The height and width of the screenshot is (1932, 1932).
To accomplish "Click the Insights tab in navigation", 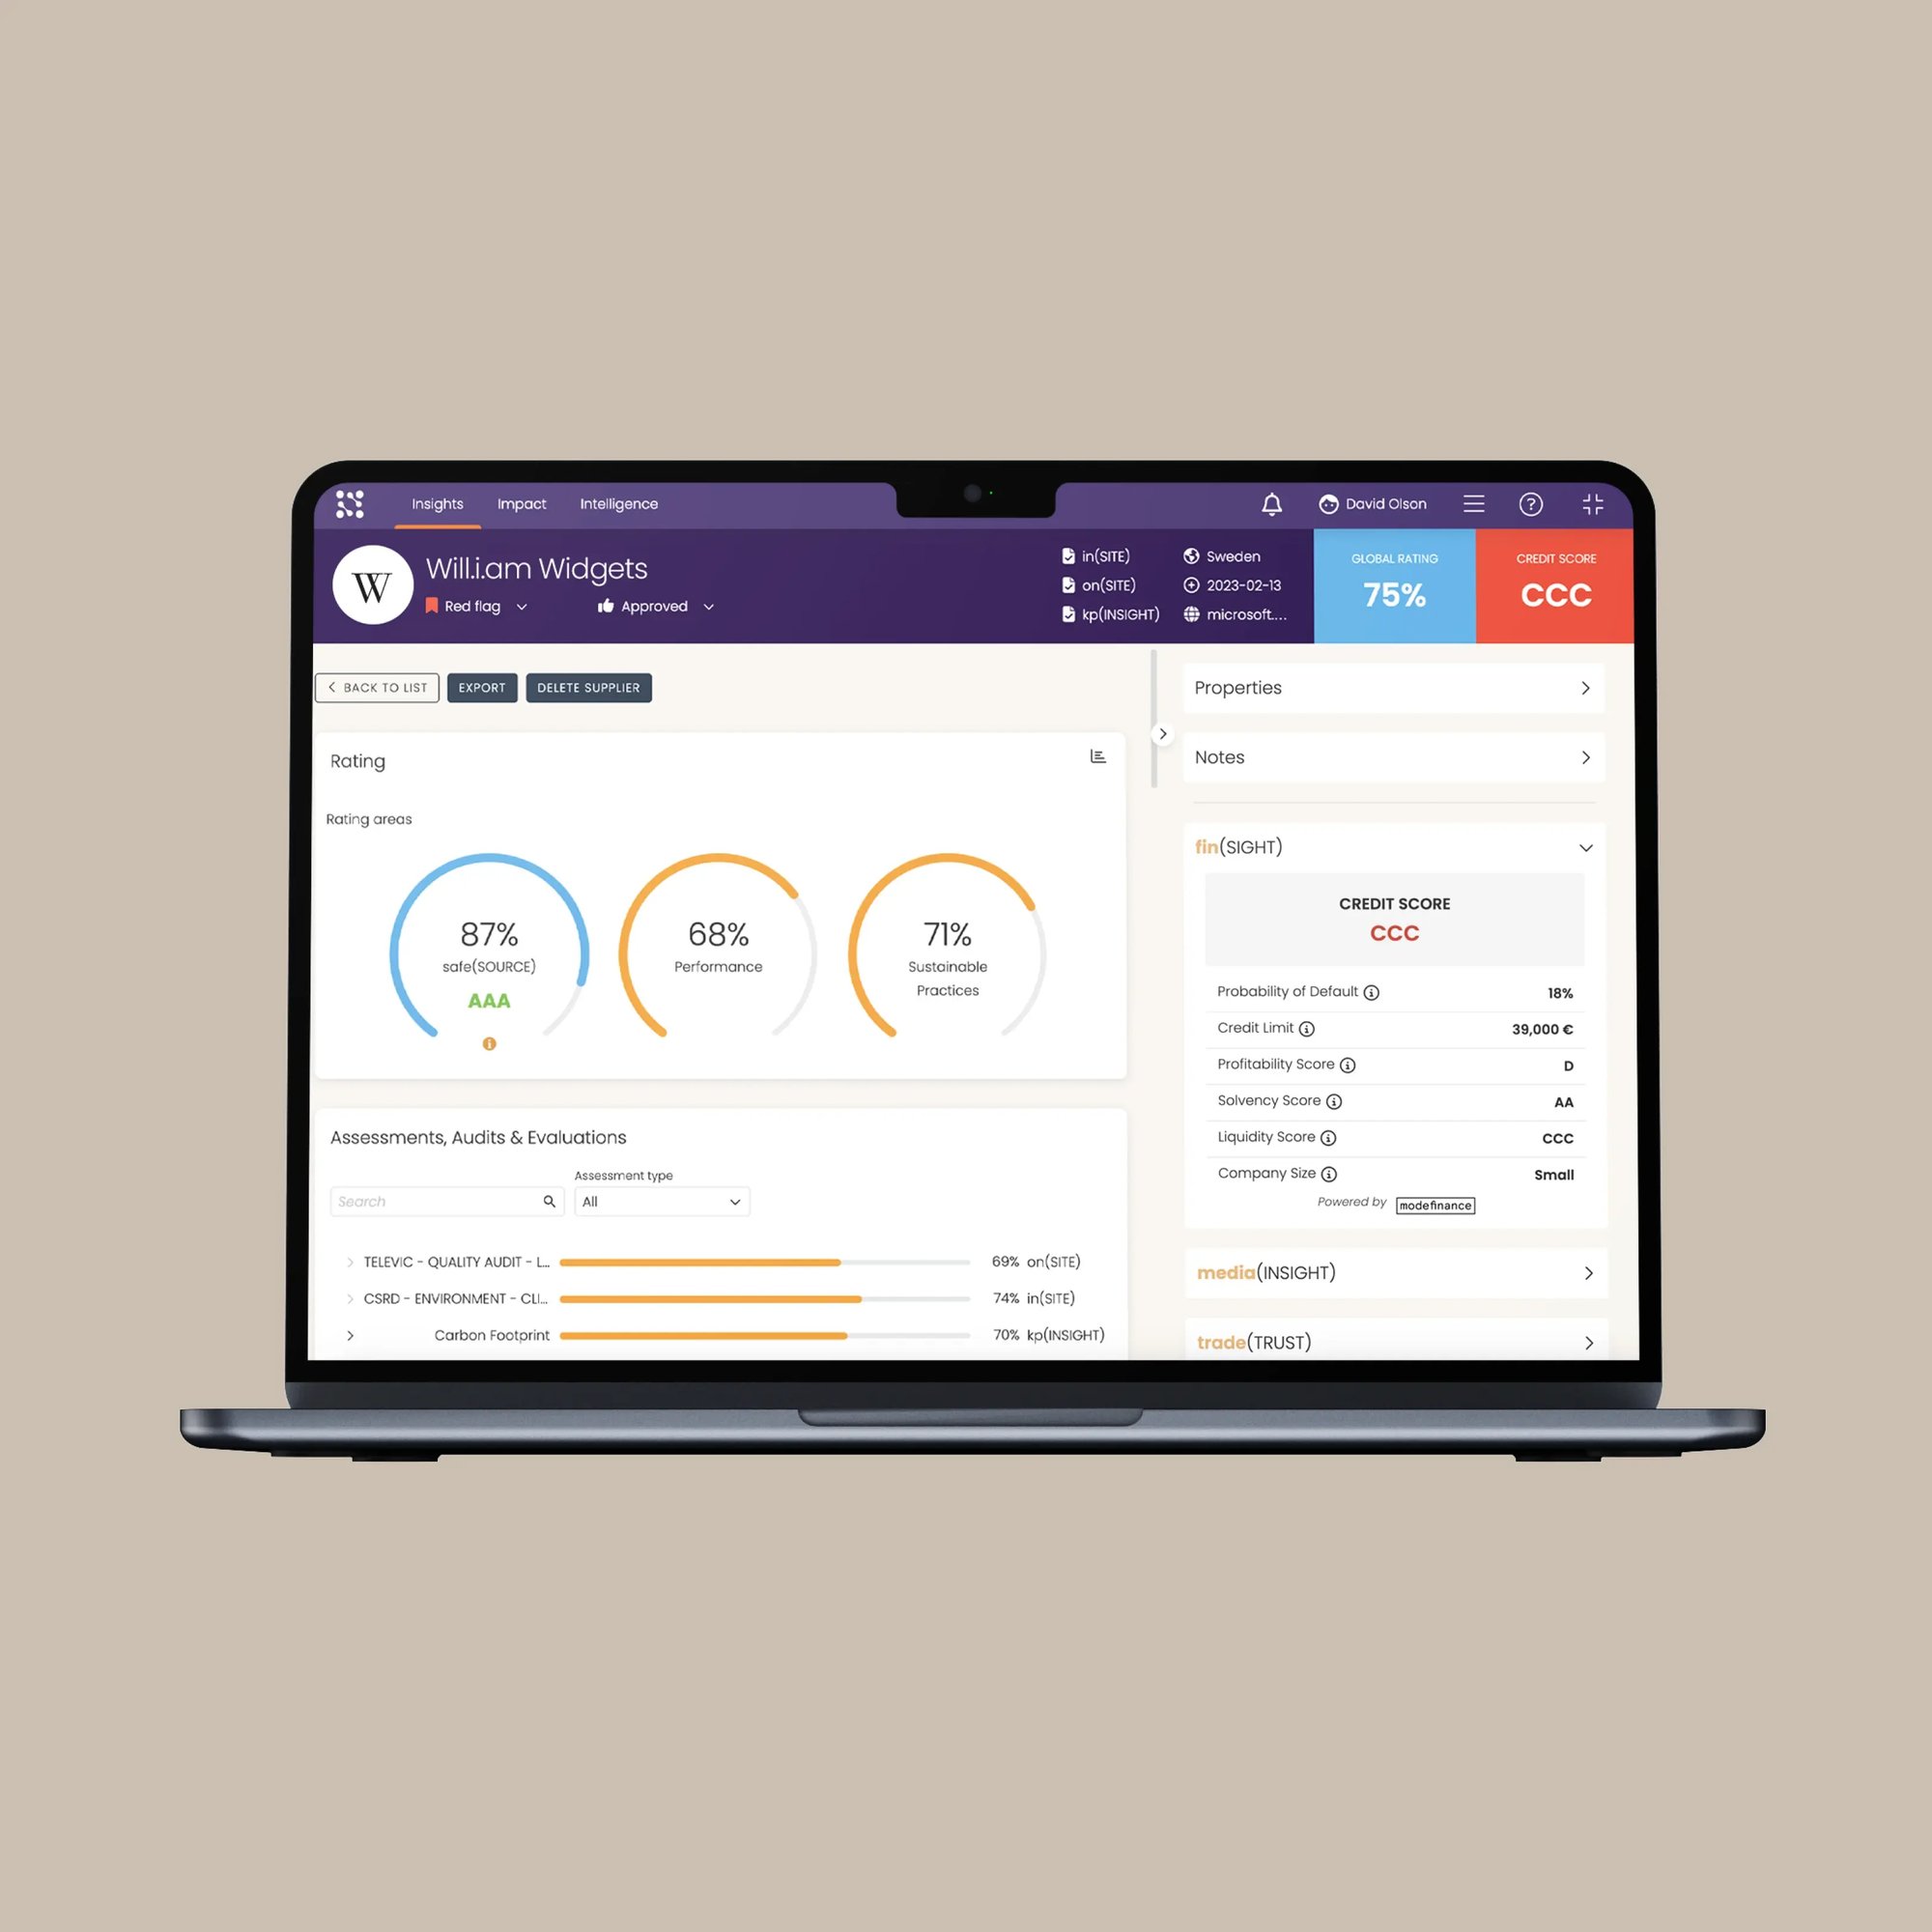I will [437, 504].
